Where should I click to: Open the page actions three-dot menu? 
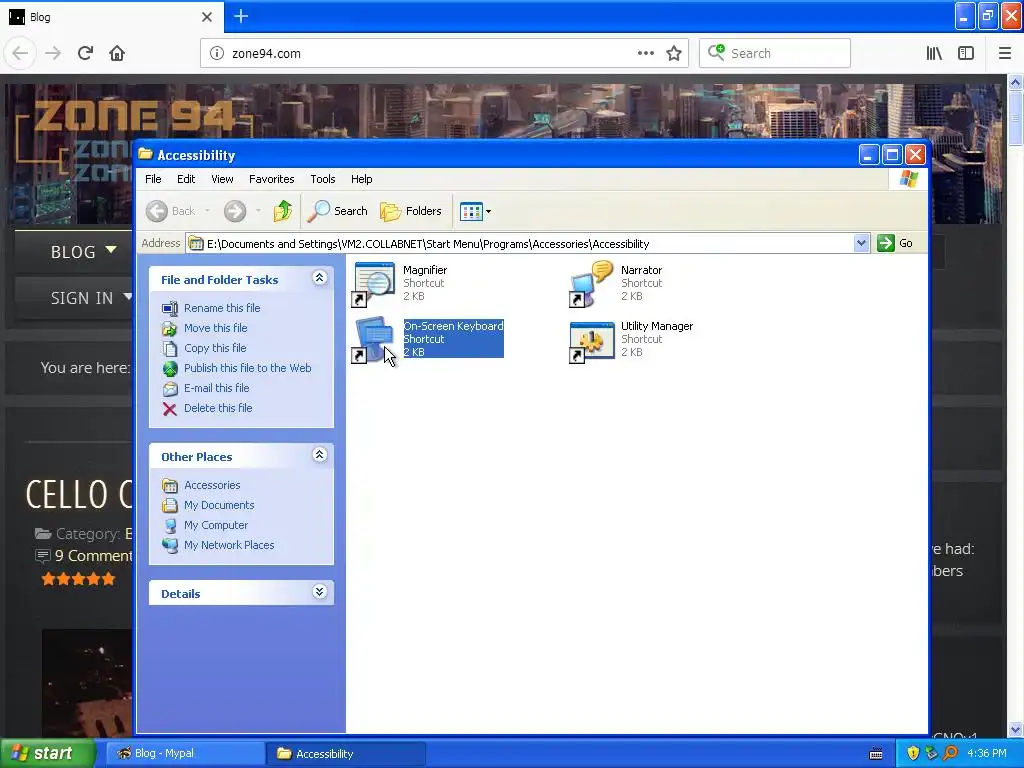tap(645, 53)
